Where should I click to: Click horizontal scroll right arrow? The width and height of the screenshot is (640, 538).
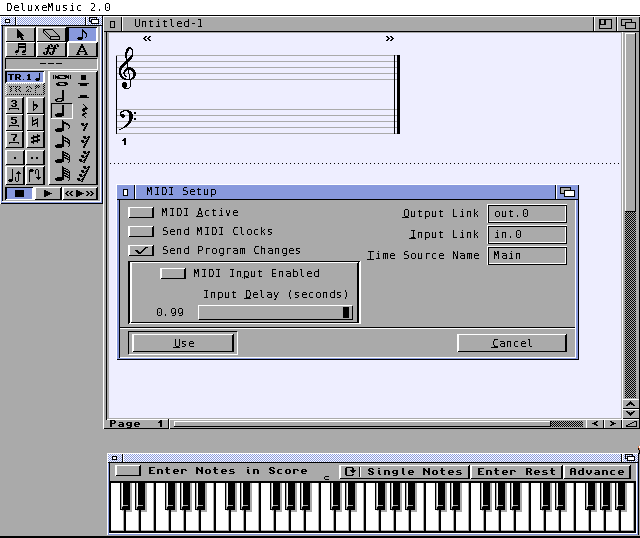coord(613,424)
